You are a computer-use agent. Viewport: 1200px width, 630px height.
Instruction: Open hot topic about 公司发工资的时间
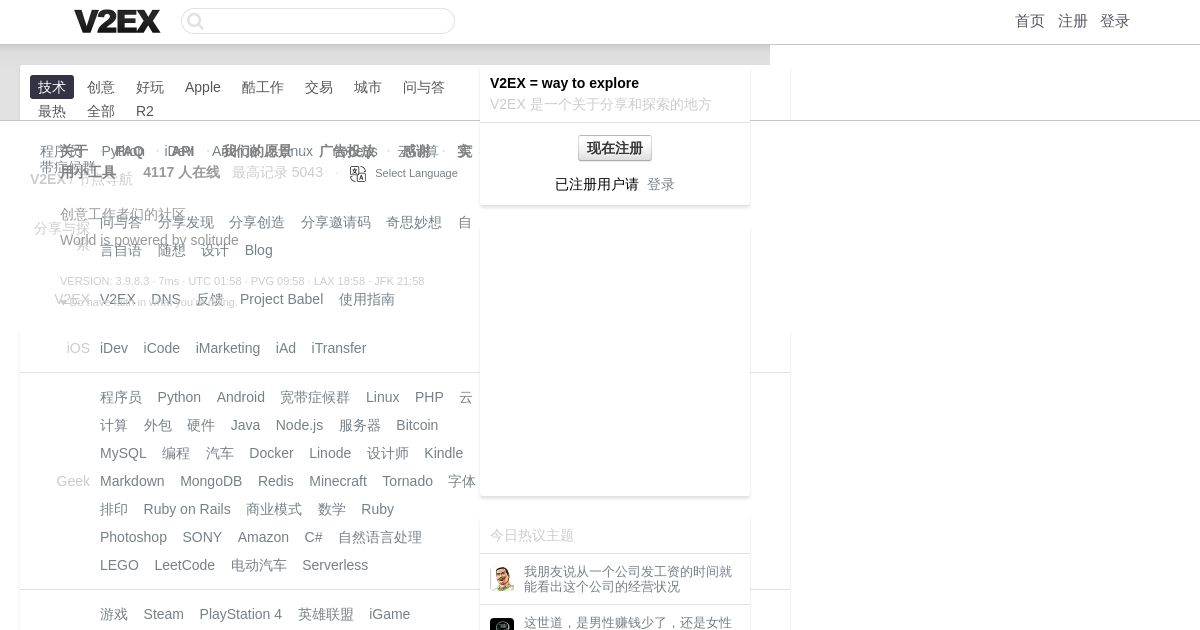click(628, 579)
